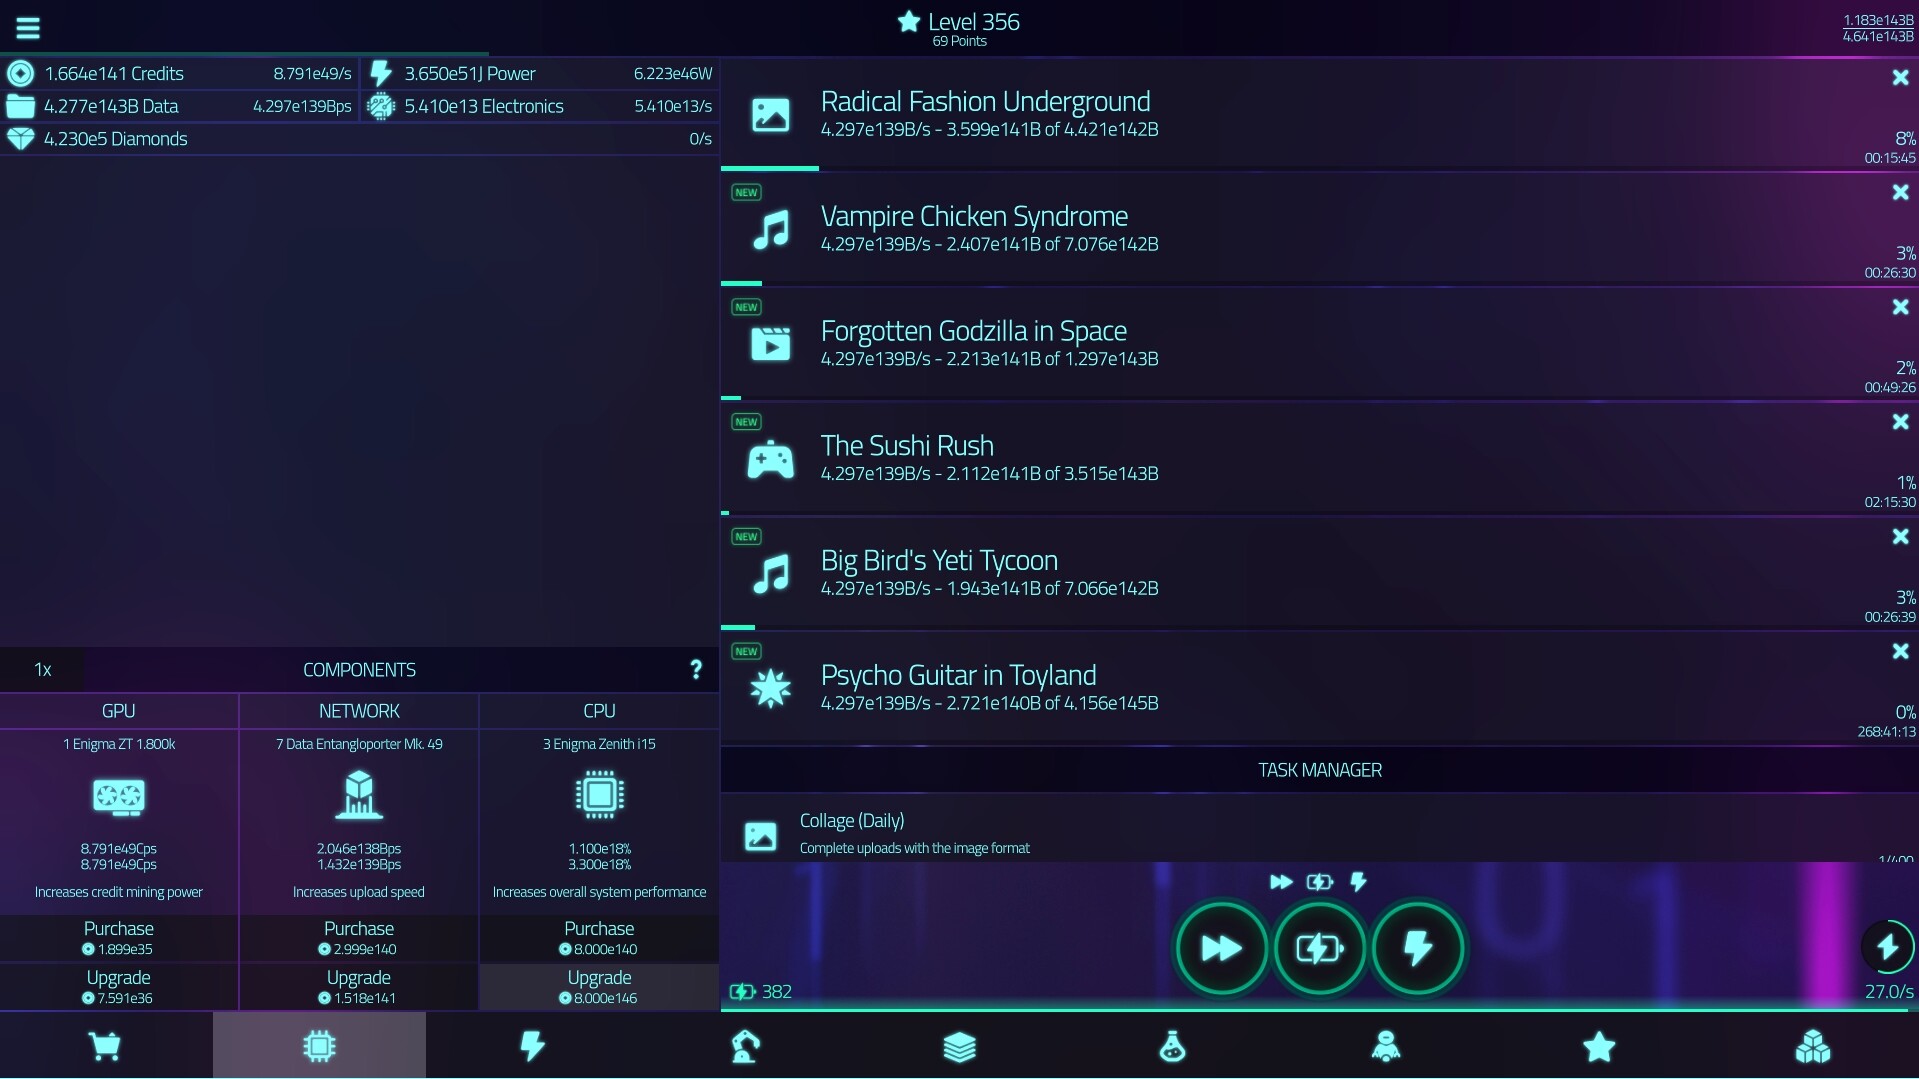Switch to the NETWORK components column
Screen dimensions: 1919x1079
359,711
